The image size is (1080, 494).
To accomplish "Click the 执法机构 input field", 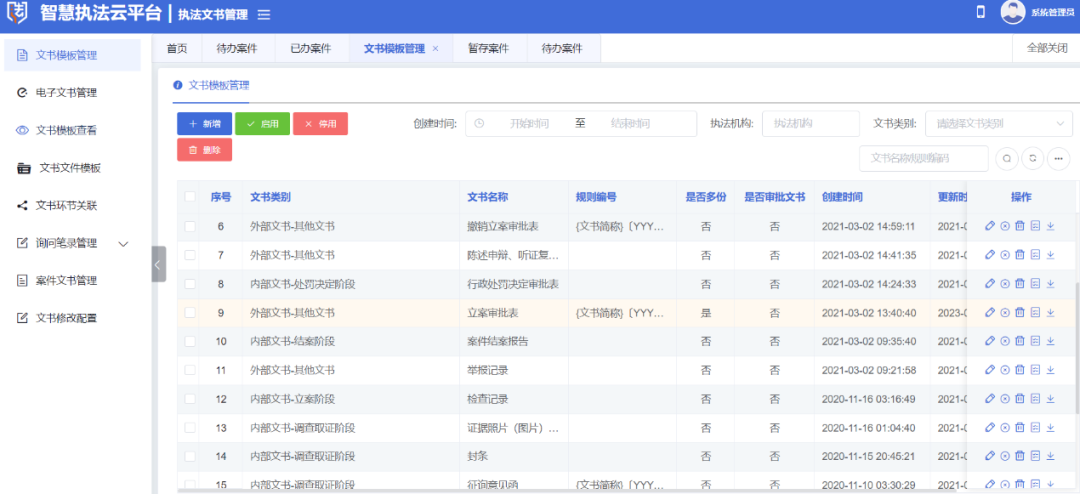I will [x=810, y=124].
